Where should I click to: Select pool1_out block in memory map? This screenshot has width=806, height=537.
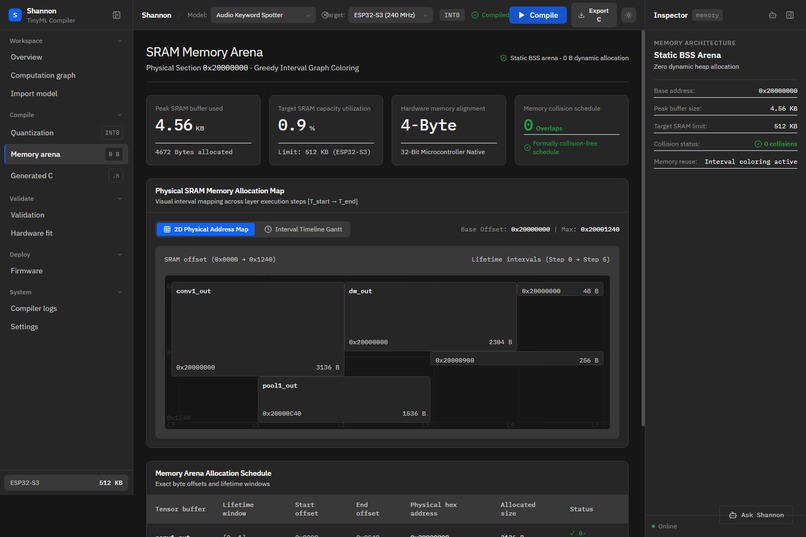coord(344,399)
